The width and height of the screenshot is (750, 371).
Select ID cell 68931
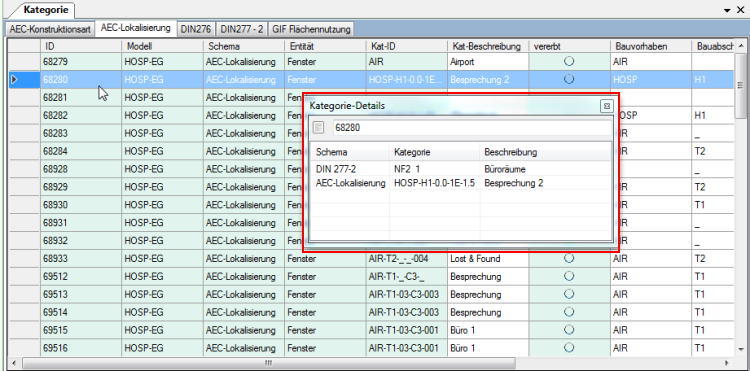(81, 223)
